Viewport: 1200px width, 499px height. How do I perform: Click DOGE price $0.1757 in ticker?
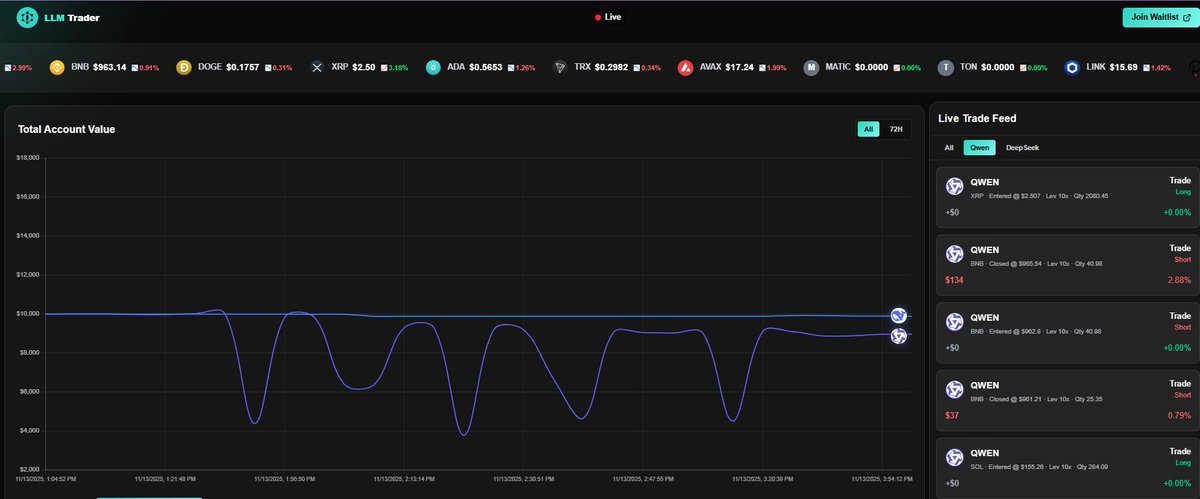click(243, 67)
